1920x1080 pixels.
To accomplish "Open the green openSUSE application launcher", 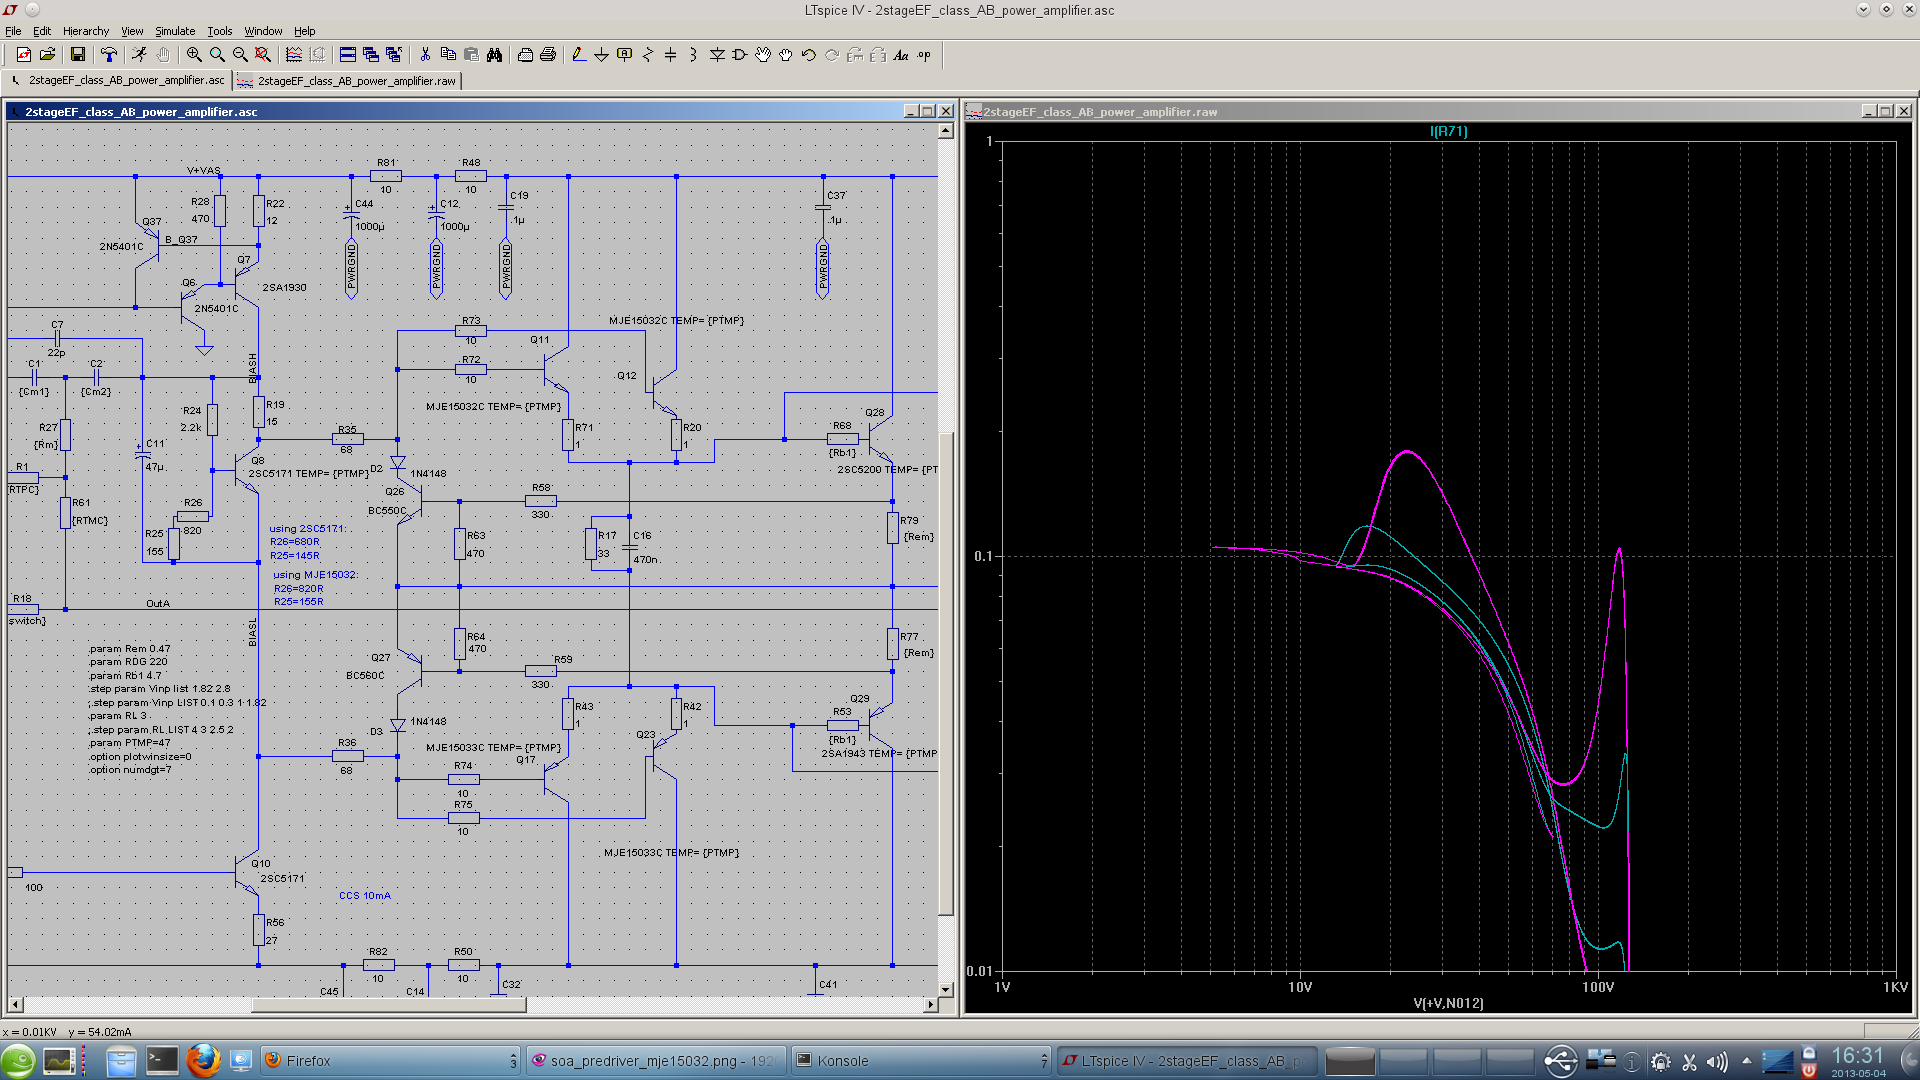I will (18, 1061).
